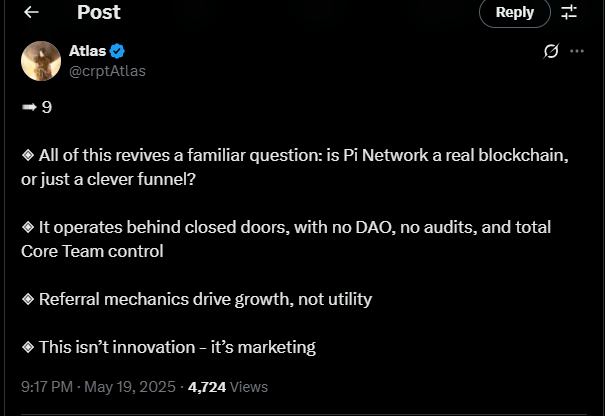Image resolution: width=605 pixels, height=416 pixels.
Task: Click the blue verified badge
Action: click(x=116, y=51)
